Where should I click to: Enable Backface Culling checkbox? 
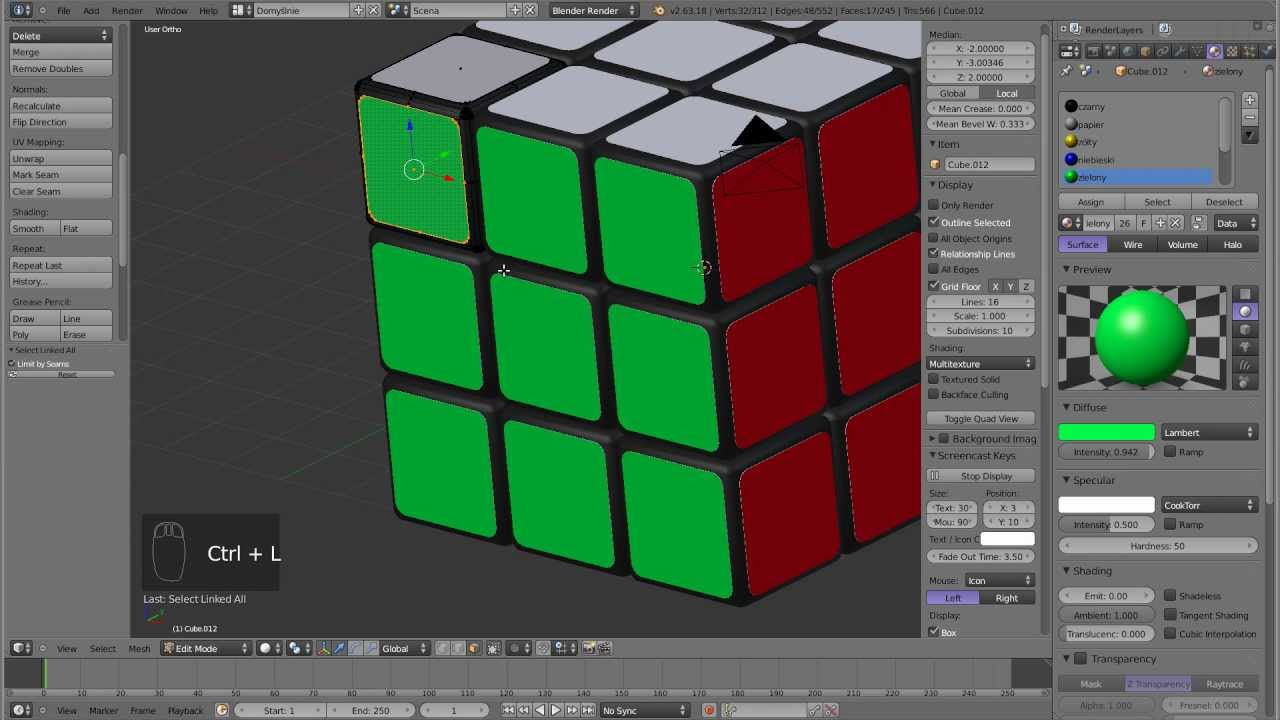[x=934, y=395]
